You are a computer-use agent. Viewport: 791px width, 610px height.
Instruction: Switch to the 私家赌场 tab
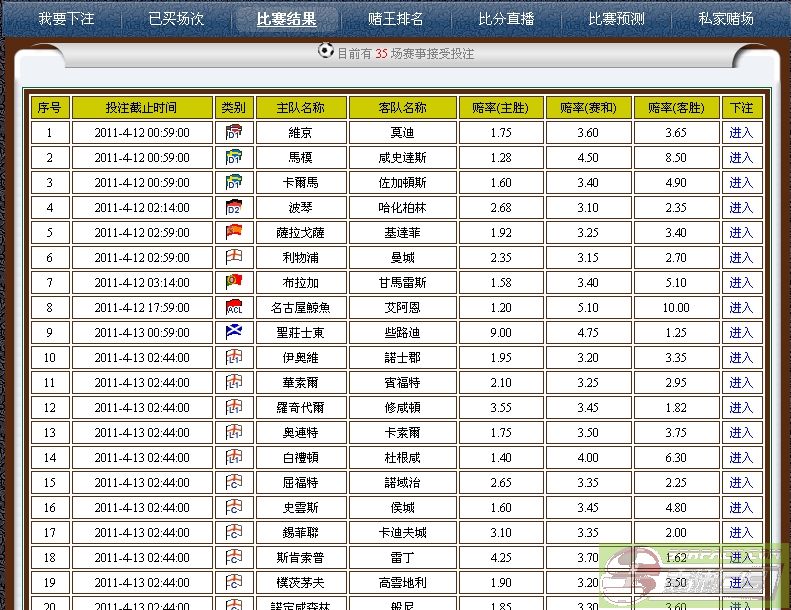click(726, 18)
